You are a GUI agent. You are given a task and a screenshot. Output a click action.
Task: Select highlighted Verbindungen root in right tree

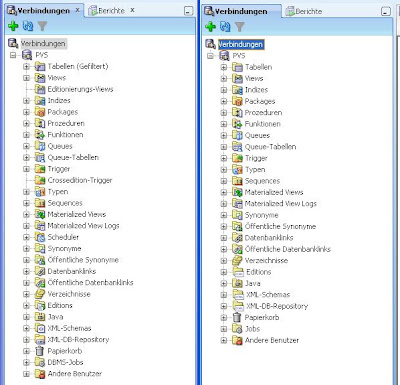(241, 44)
